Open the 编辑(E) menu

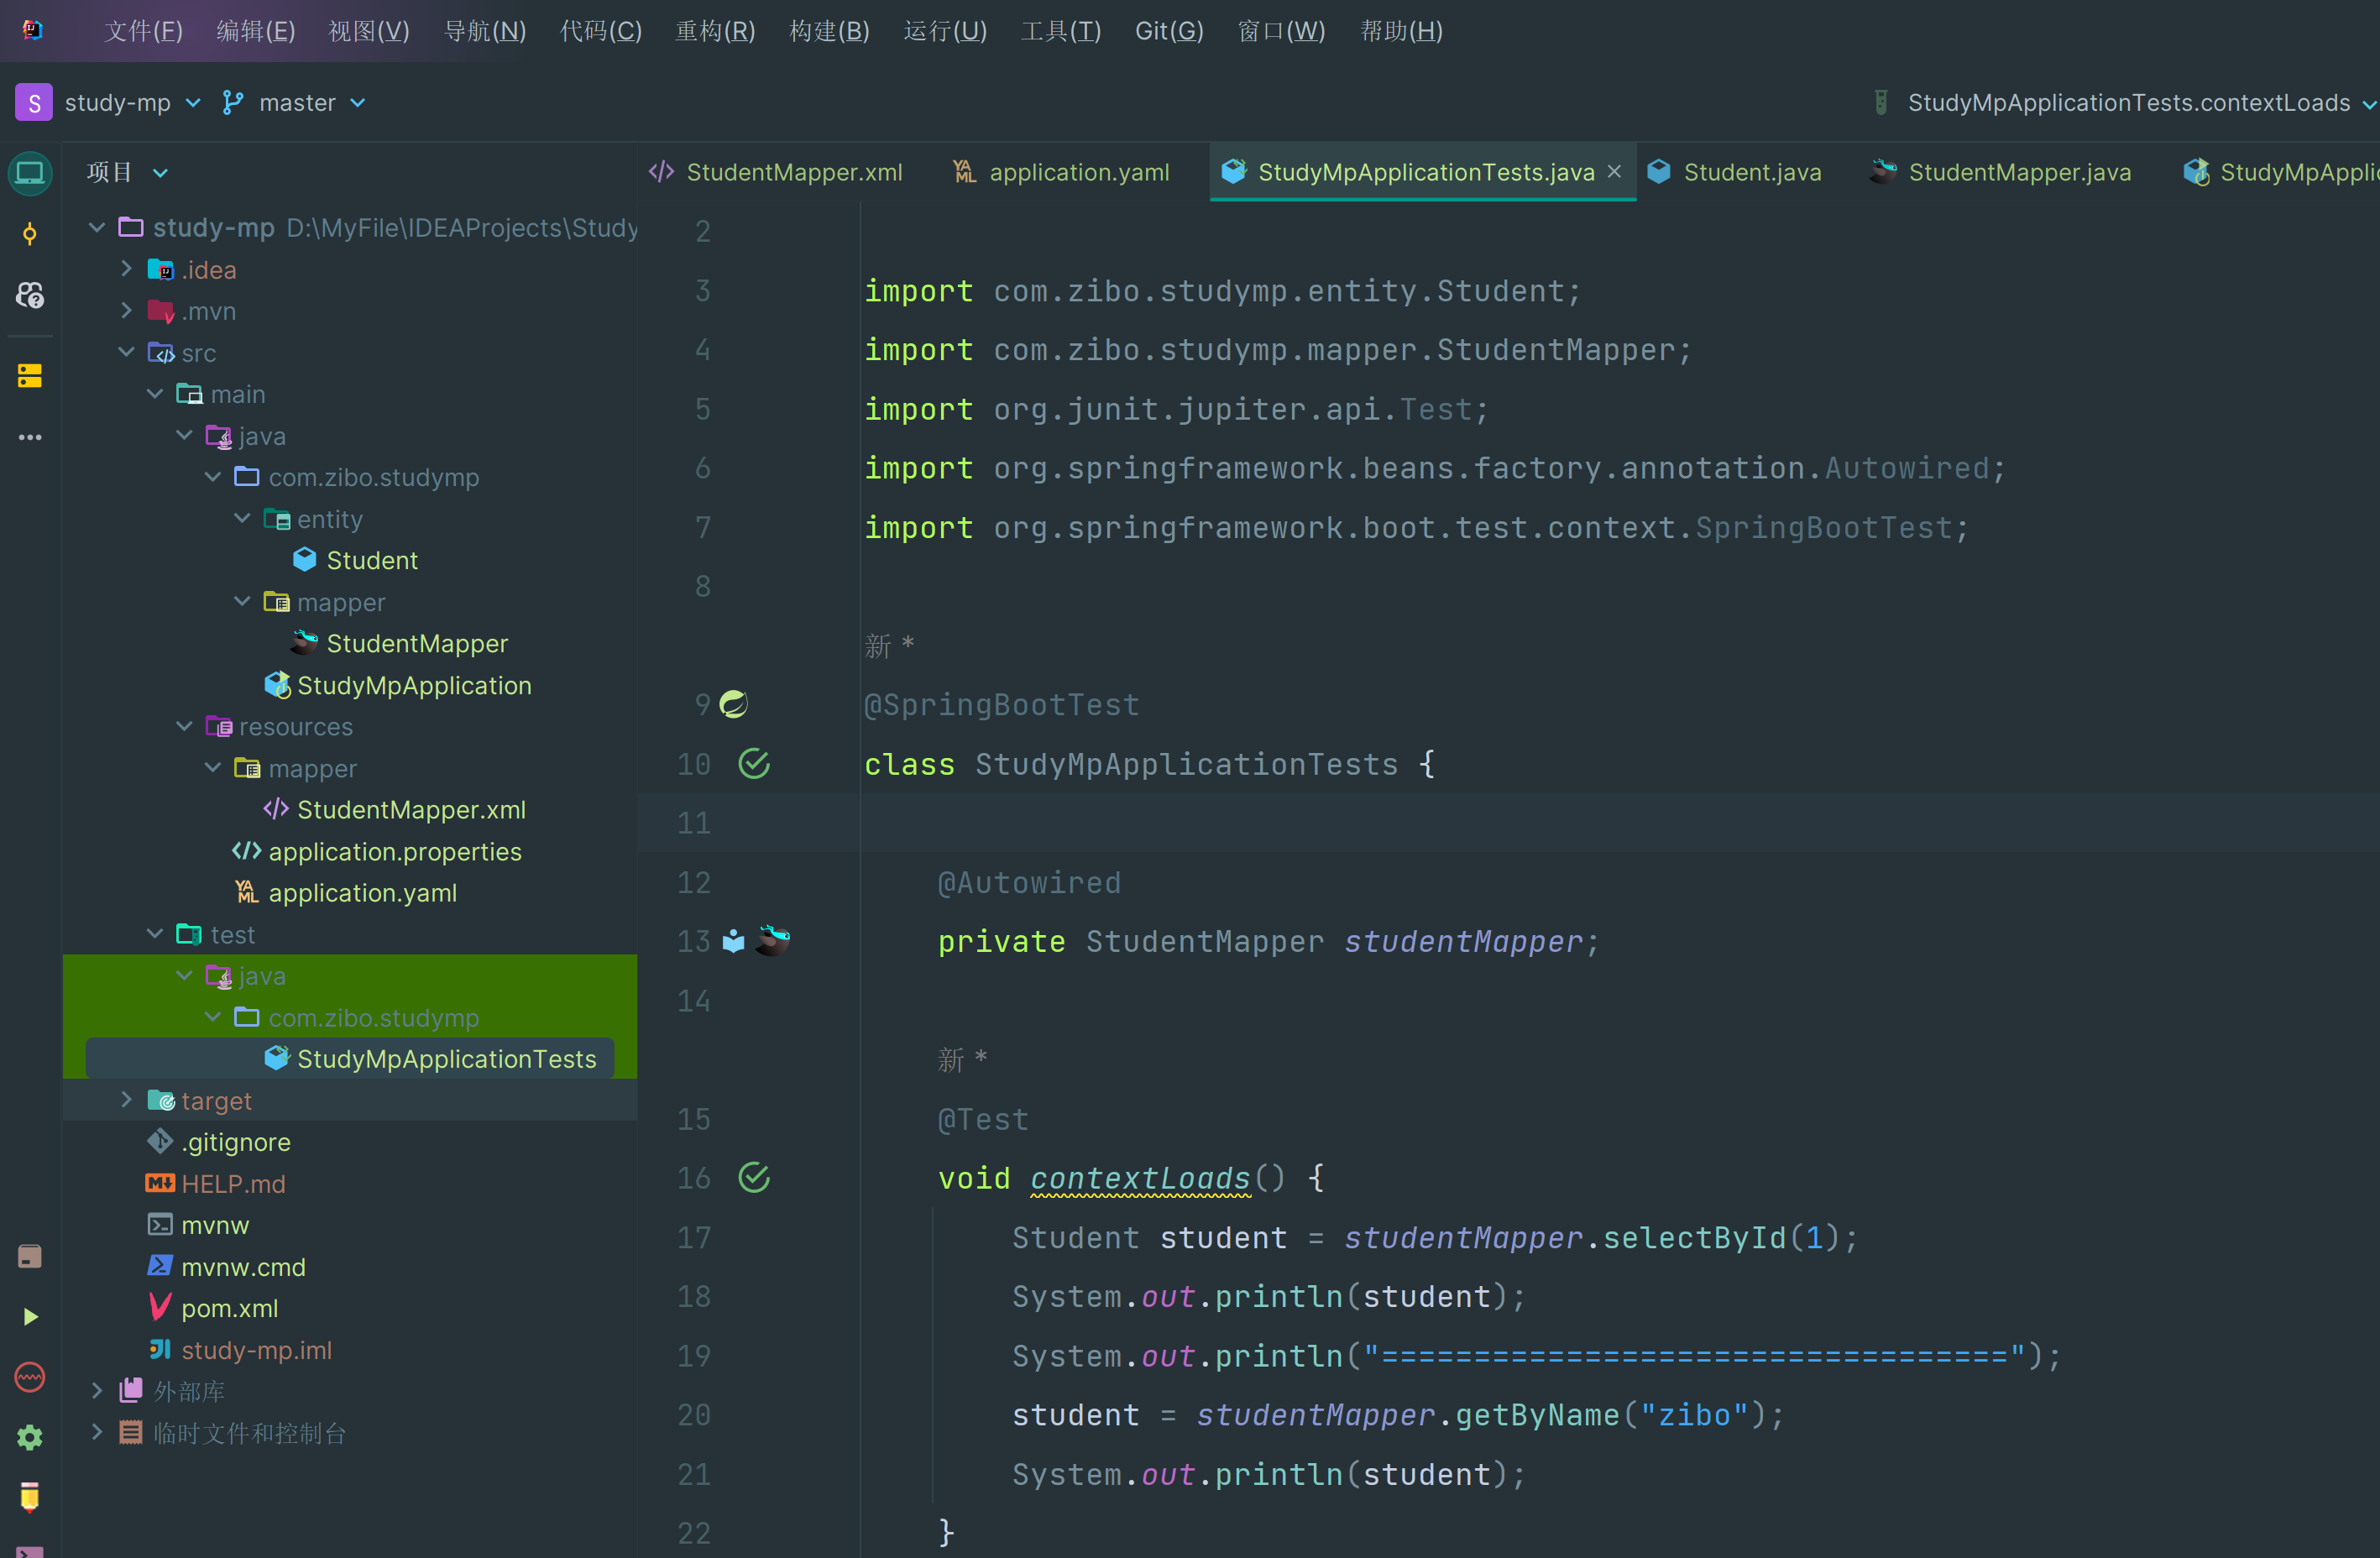click(x=256, y=31)
